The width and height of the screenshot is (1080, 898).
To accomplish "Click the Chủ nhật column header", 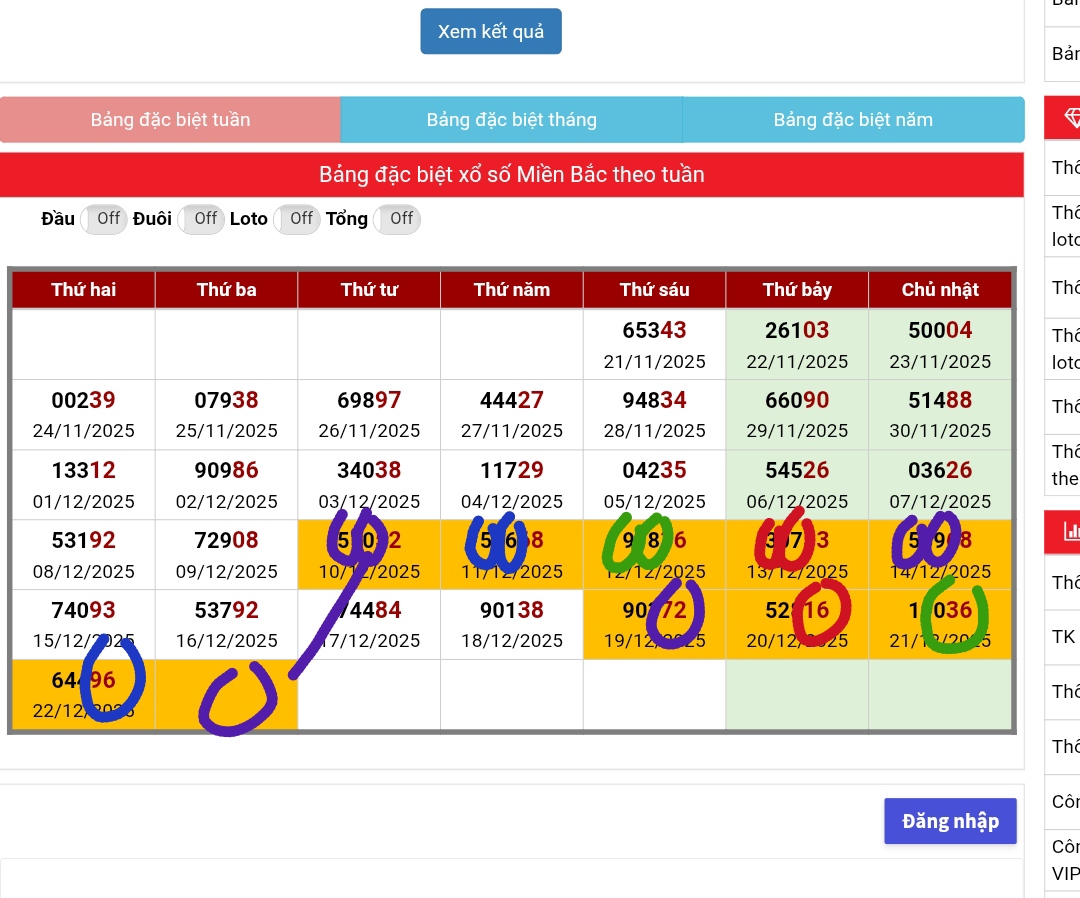I will pyautogui.click(x=940, y=290).
